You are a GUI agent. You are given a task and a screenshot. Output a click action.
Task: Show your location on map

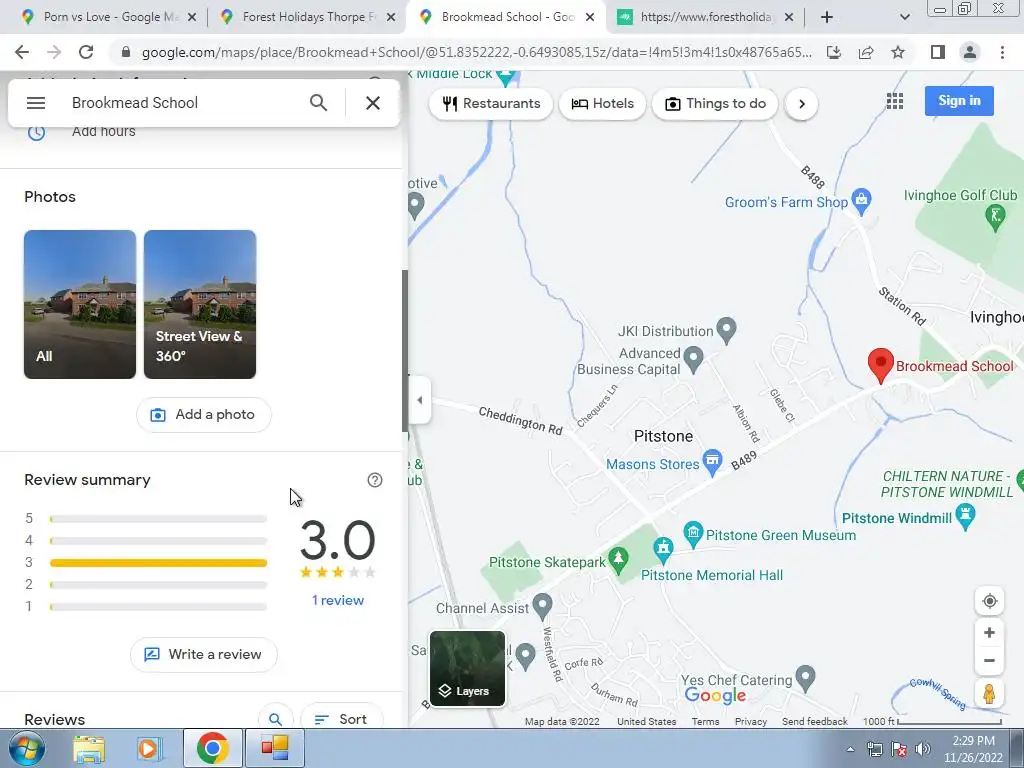click(989, 601)
